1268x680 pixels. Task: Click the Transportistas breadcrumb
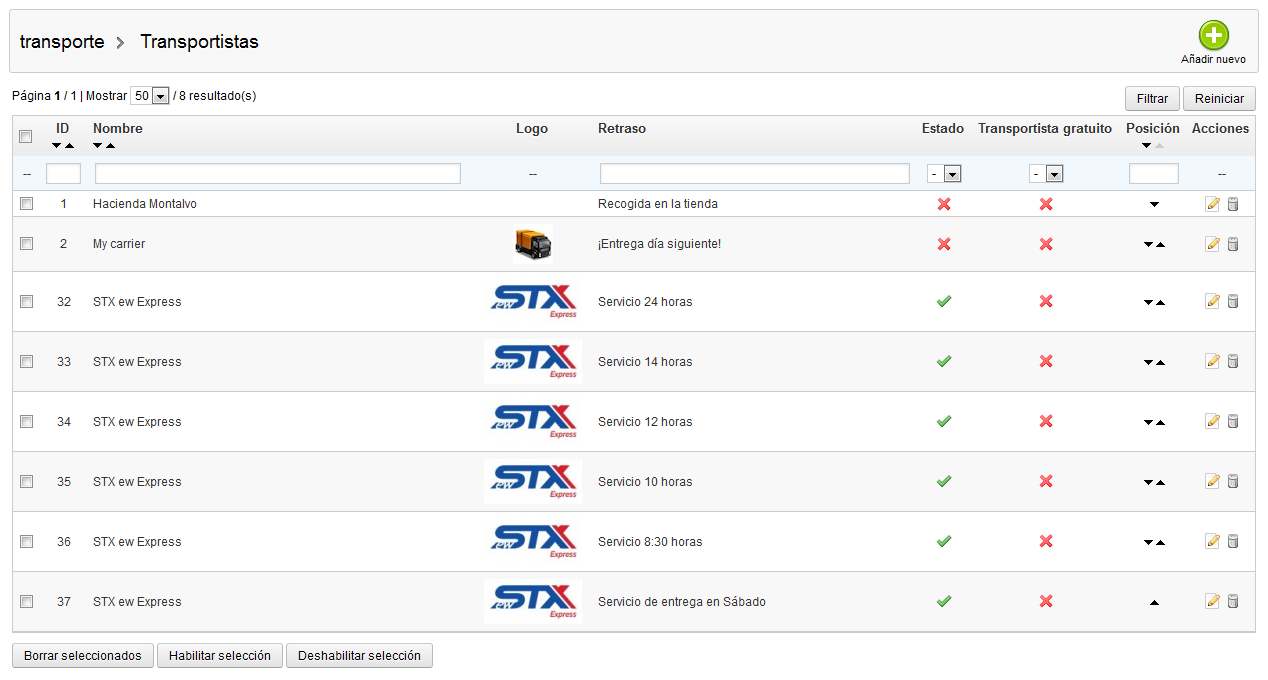coord(199,42)
